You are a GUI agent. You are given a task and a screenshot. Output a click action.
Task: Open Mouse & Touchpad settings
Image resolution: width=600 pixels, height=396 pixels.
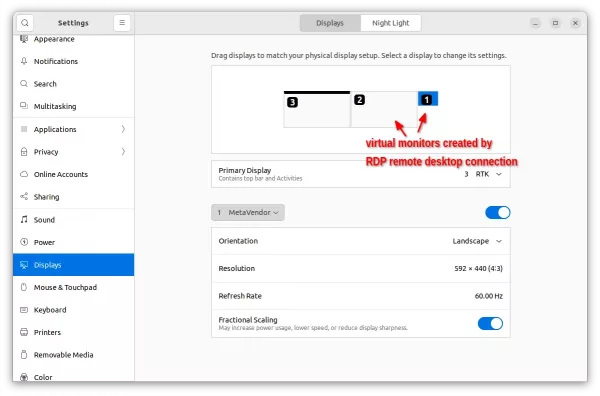tap(73, 287)
